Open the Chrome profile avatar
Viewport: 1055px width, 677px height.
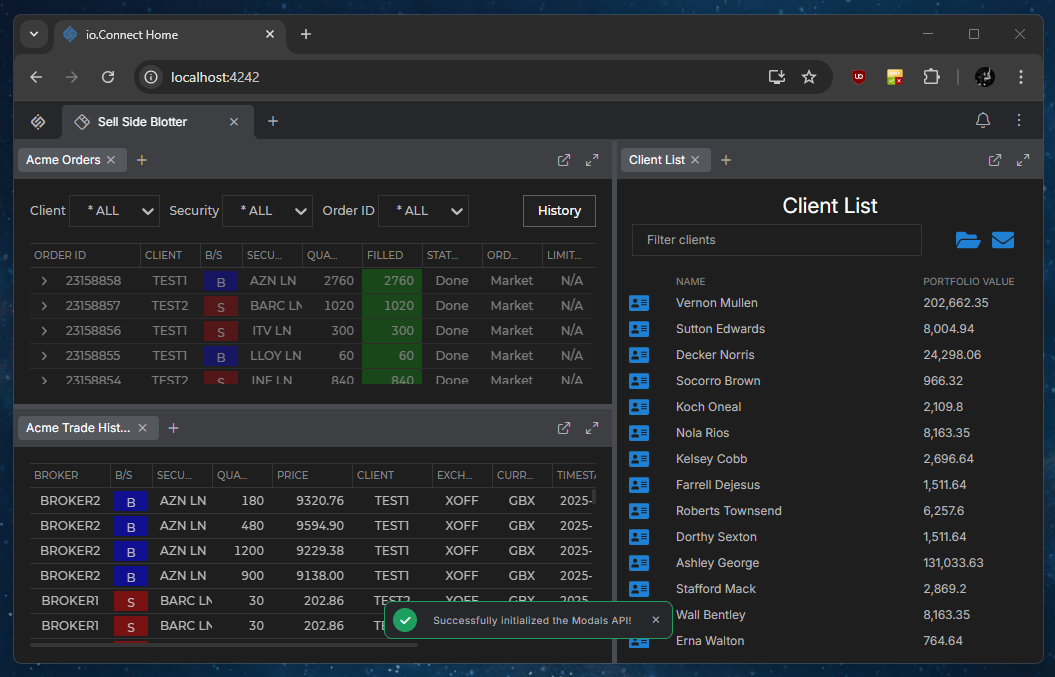984,77
